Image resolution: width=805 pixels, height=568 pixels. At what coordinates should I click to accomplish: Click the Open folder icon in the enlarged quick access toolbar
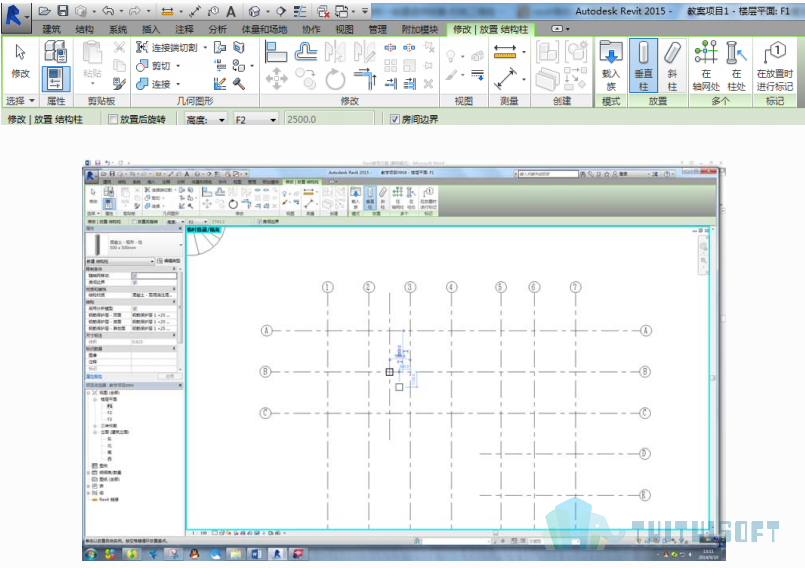(x=45, y=11)
